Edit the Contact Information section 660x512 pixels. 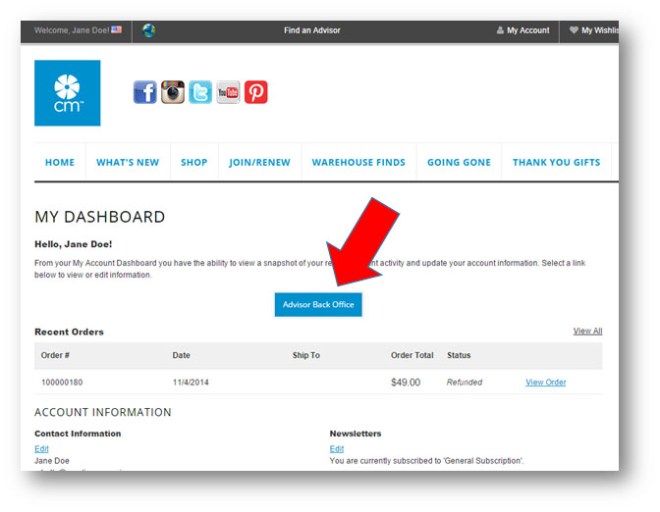[x=41, y=449]
